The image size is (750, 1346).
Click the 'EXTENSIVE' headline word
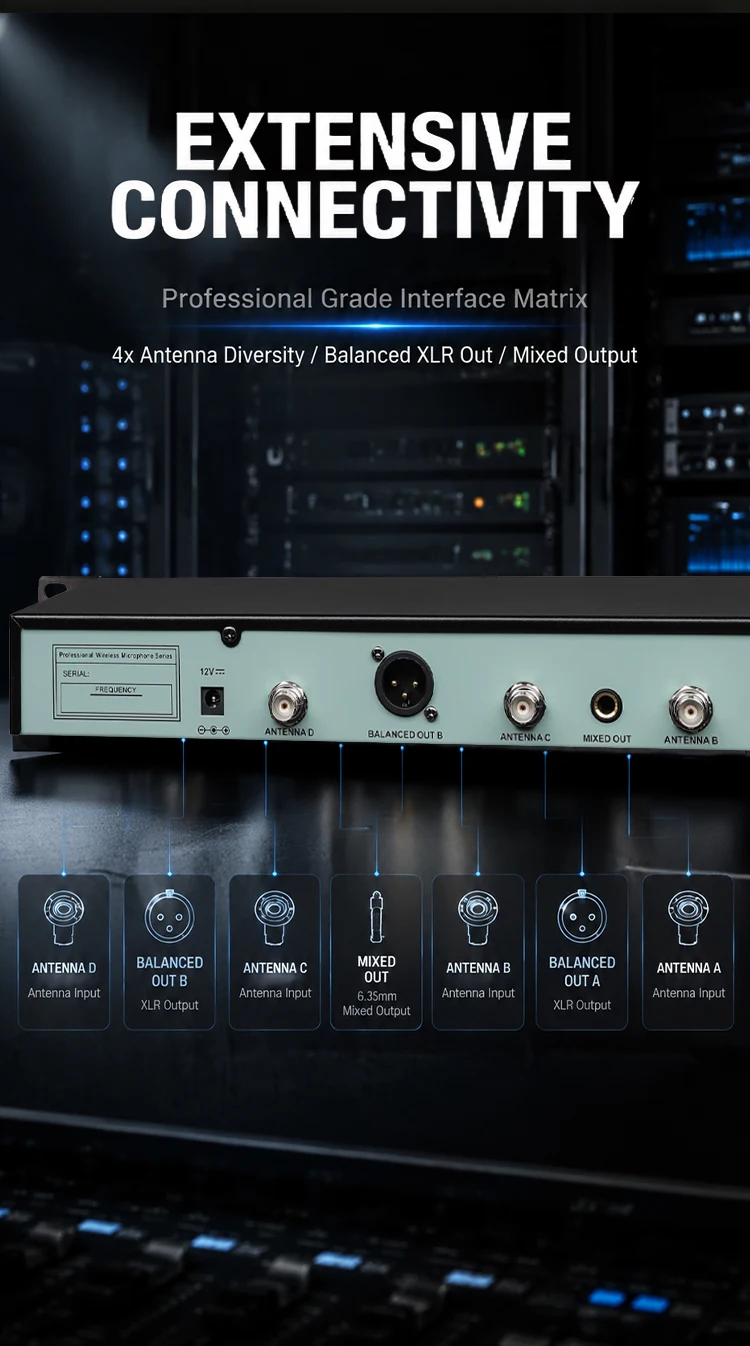(x=374, y=142)
